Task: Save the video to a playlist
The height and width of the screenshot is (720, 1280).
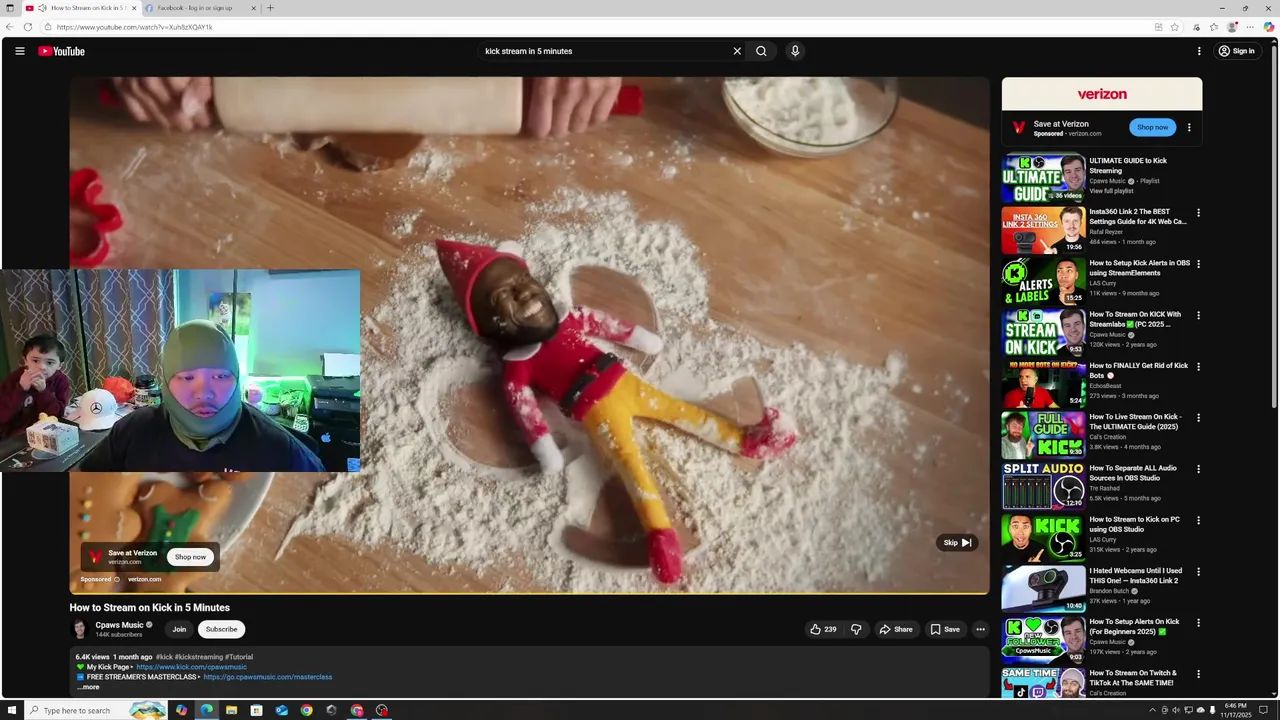Action: pos(945,629)
